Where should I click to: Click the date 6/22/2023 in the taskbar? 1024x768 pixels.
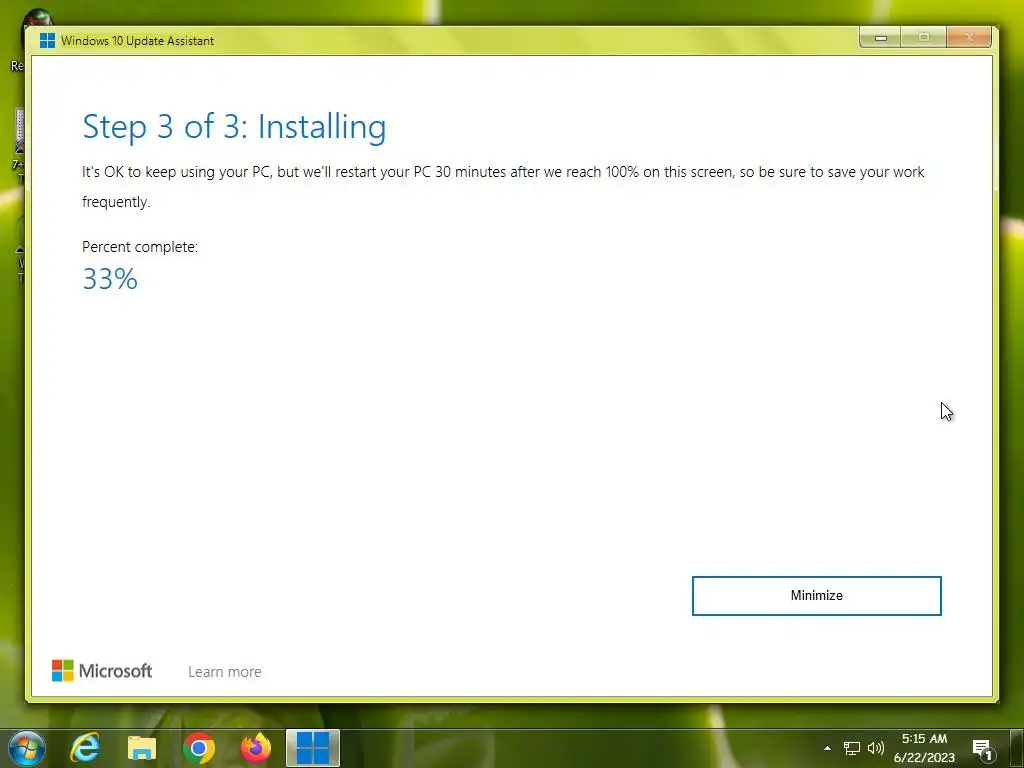[x=924, y=758]
